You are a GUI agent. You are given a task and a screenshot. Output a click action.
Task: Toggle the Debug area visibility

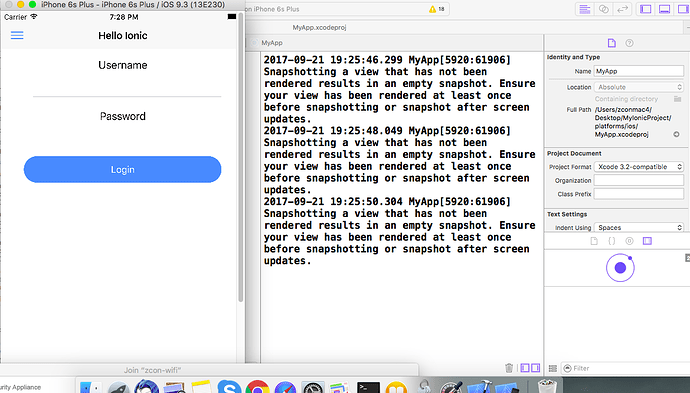(664, 9)
